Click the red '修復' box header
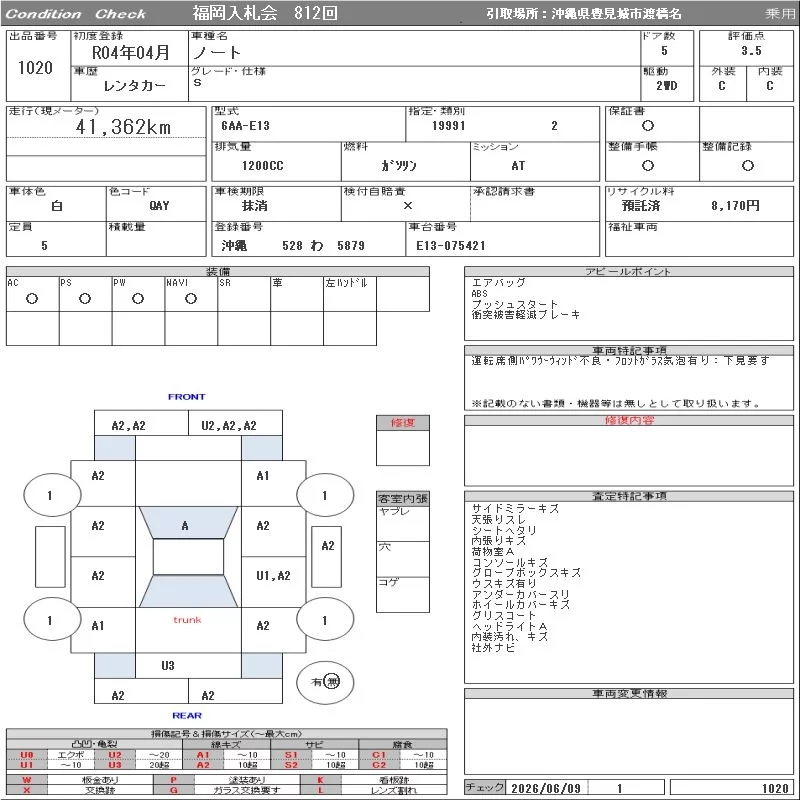The width and height of the screenshot is (800, 800). (x=403, y=422)
